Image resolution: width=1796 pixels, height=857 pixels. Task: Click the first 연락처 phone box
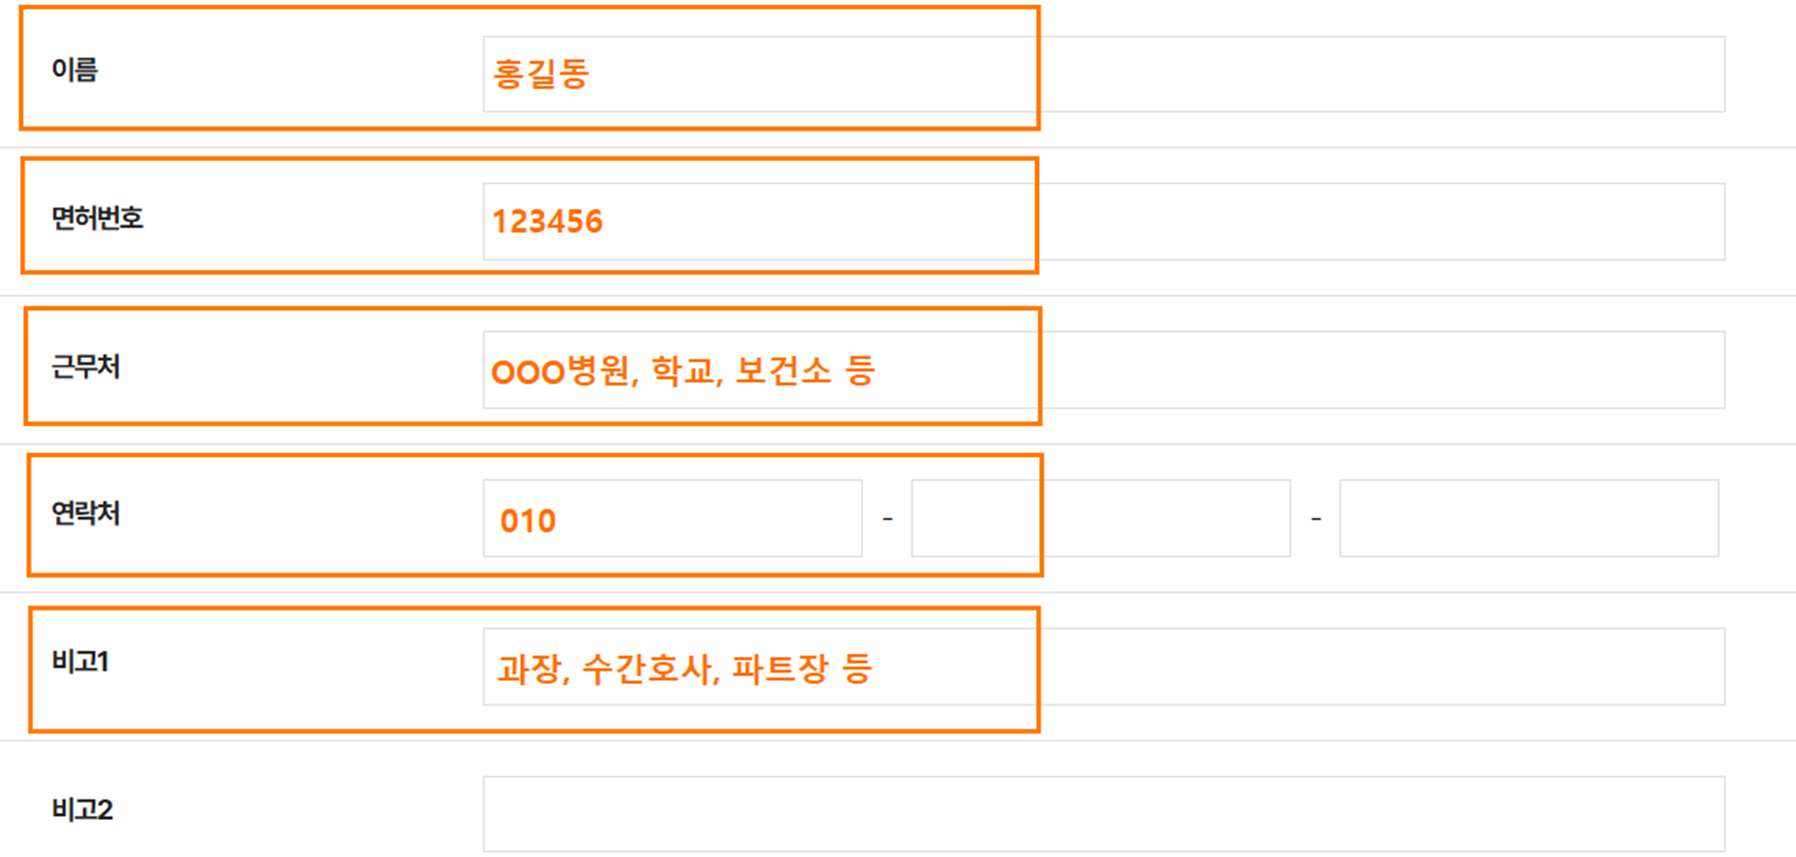672,518
